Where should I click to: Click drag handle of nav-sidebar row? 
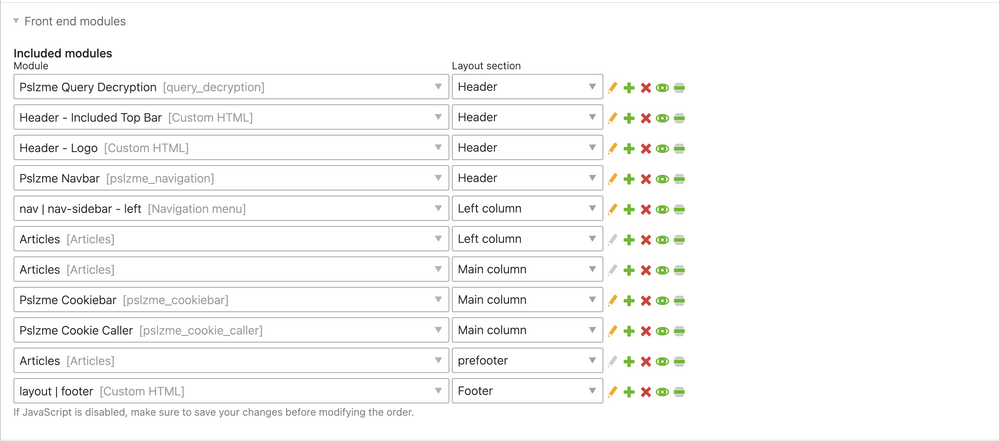point(679,209)
